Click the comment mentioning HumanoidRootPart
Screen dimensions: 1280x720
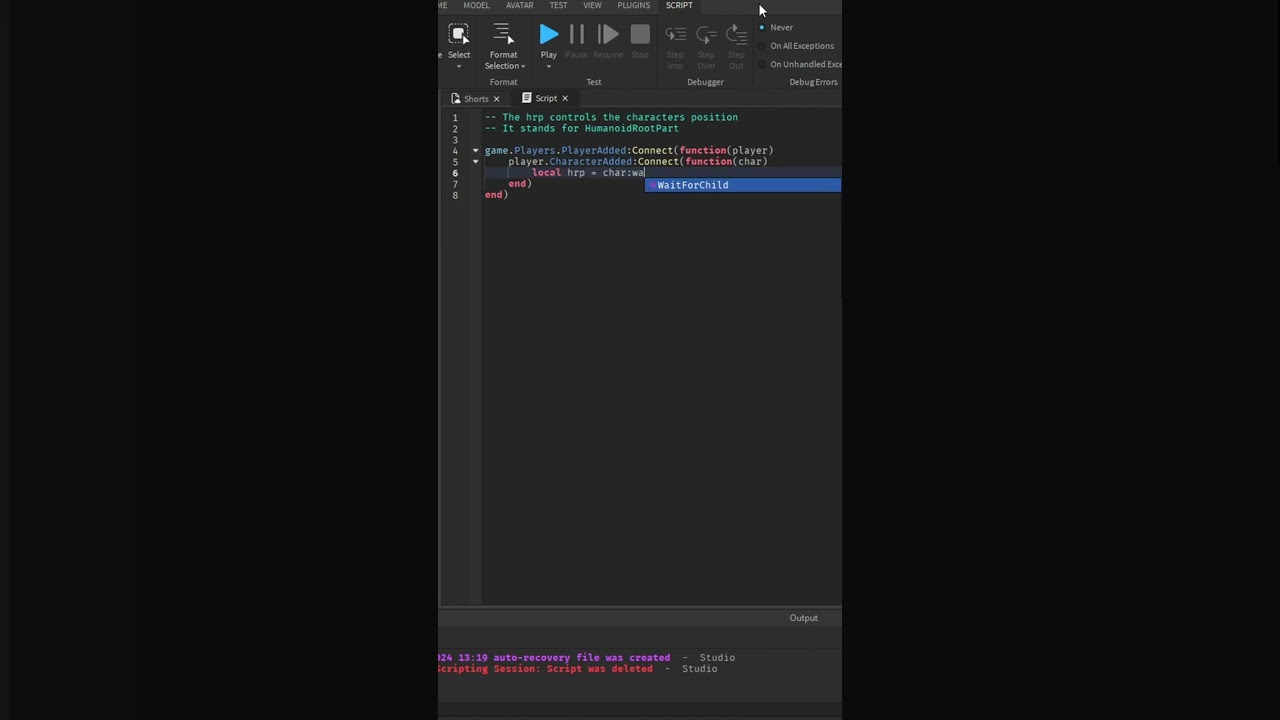(582, 128)
